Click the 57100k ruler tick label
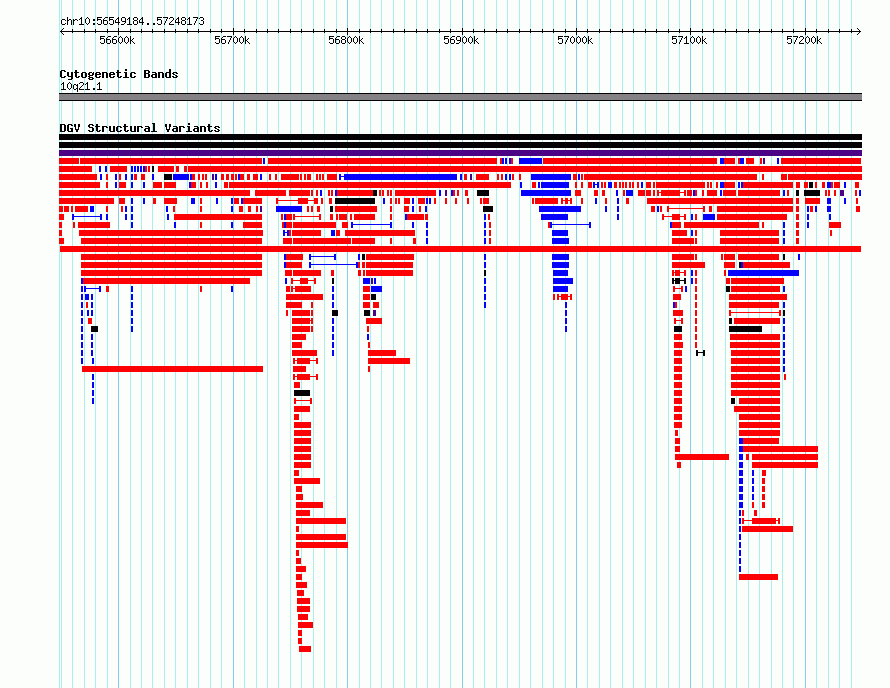The height and width of the screenshot is (688, 890). coord(689,40)
